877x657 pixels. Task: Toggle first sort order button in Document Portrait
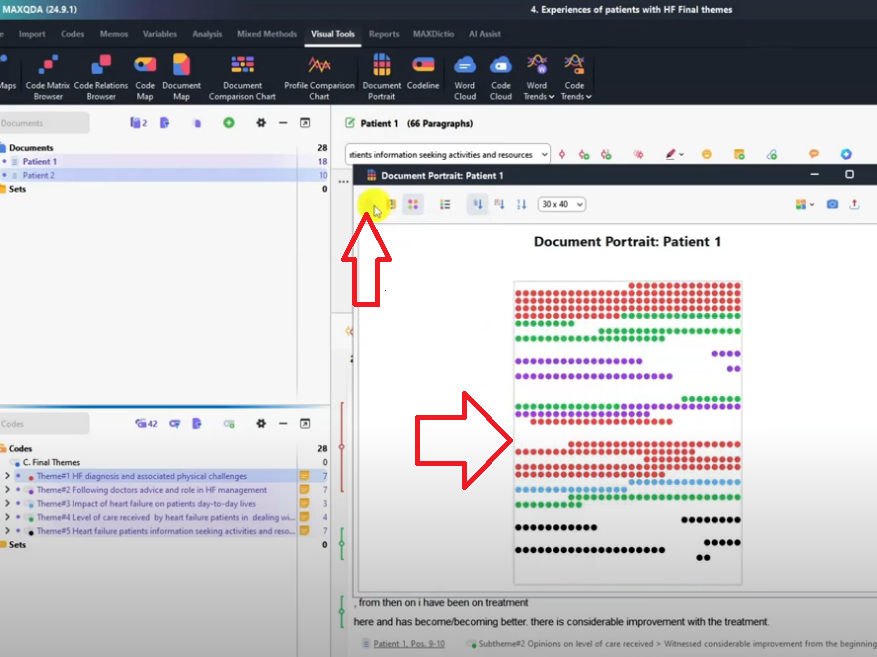click(x=477, y=205)
